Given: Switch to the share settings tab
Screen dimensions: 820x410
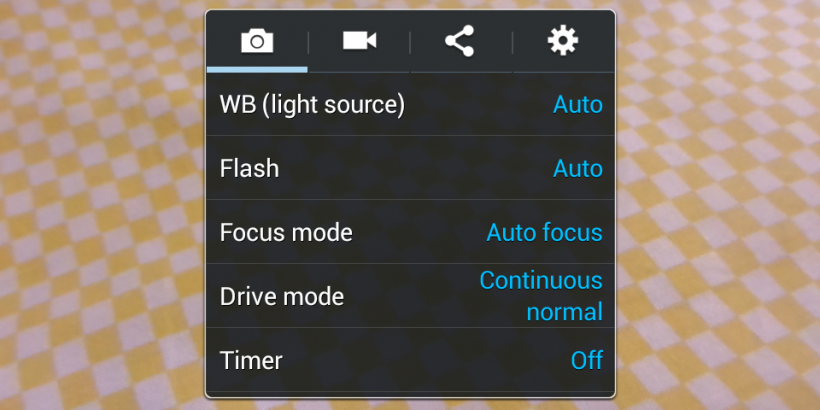Looking at the screenshot, I should coord(460,41).
